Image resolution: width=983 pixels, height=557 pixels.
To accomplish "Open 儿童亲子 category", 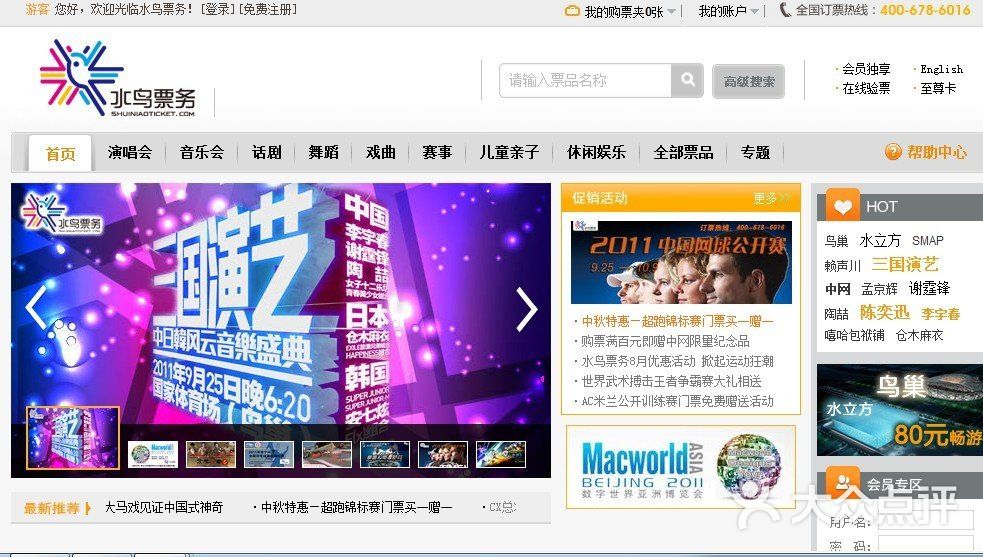I will 509,152.
